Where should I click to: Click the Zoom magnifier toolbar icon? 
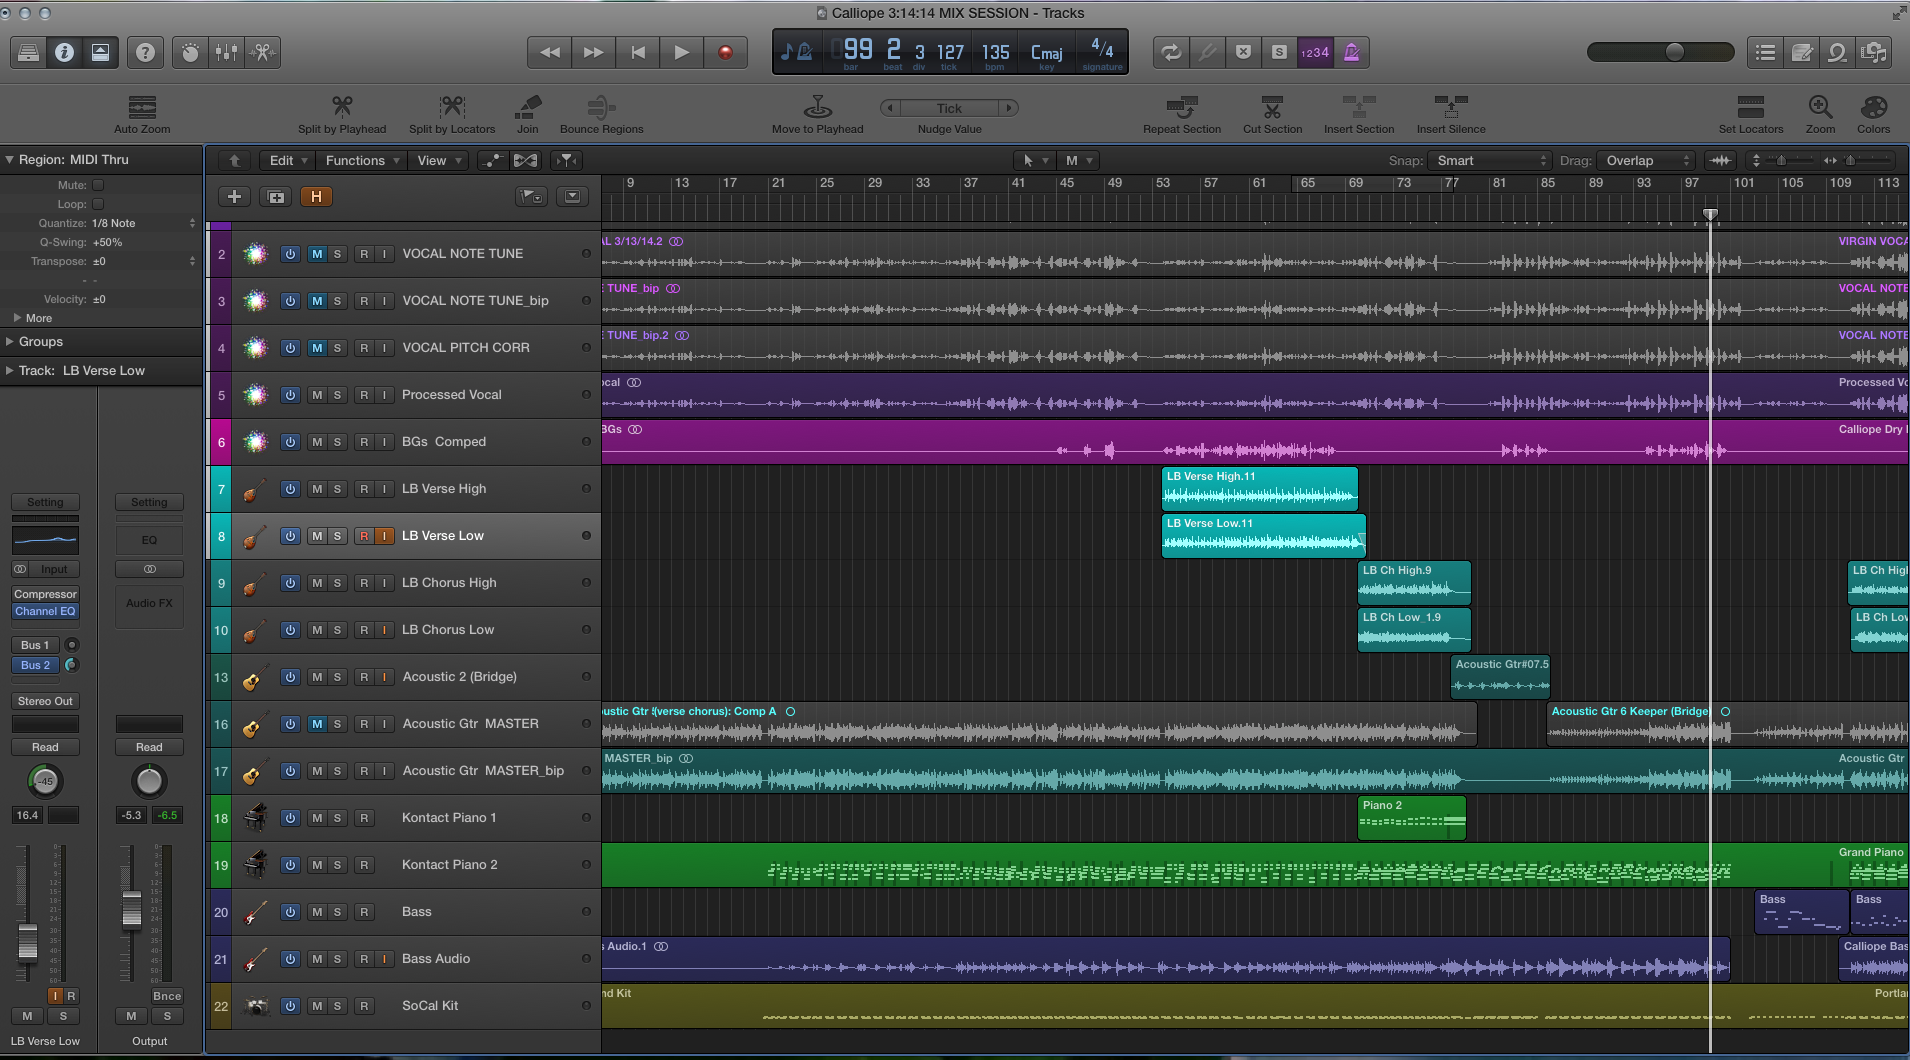click(x=1820, y=106)
